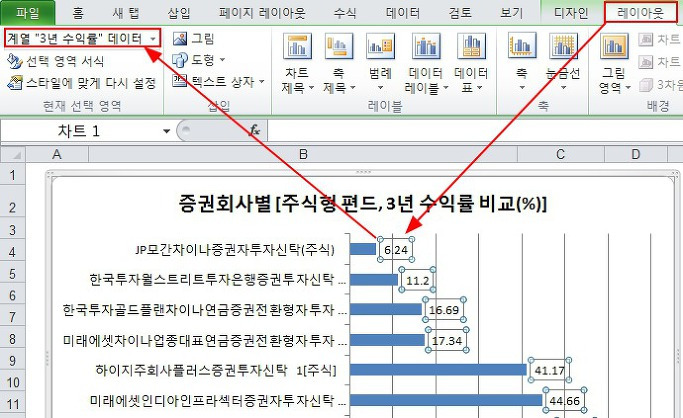Click the chart title 증권회사별 주식형 펀드
This screenshot has height=418, width=683.
362,204
